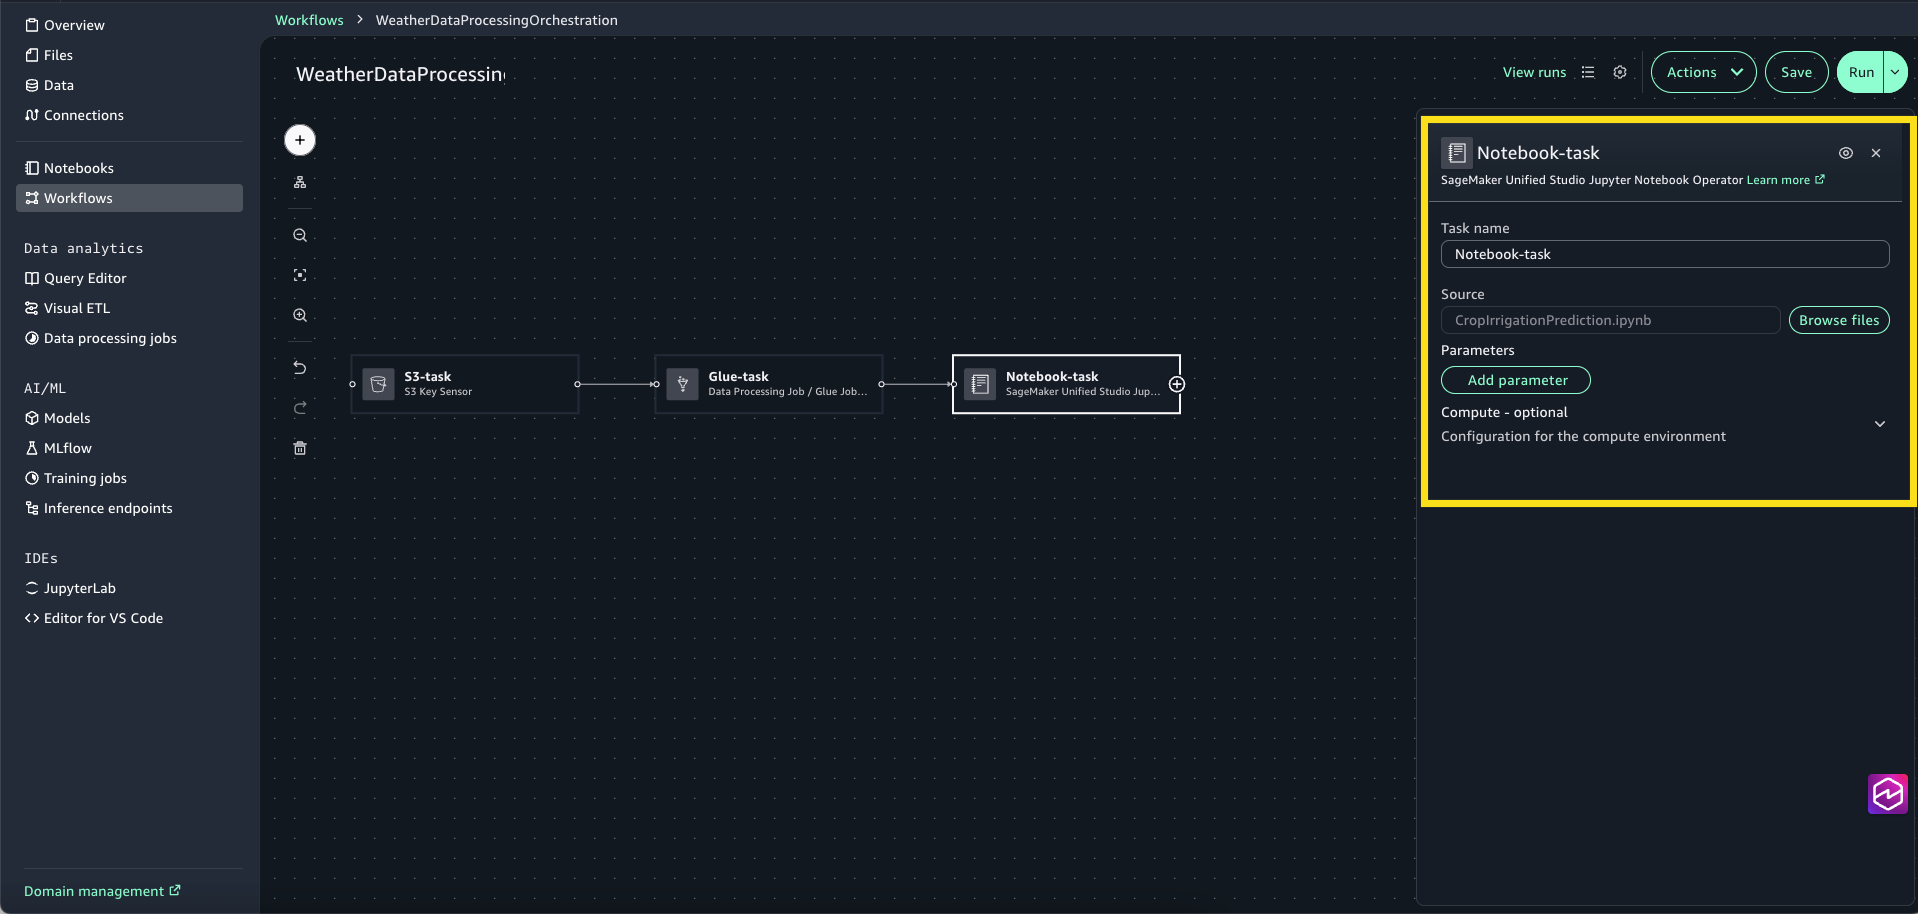This screenshot has width=1918, height=914.
Task: Click the fit-to-view canvas icon
Action: (x=300, y=275)
